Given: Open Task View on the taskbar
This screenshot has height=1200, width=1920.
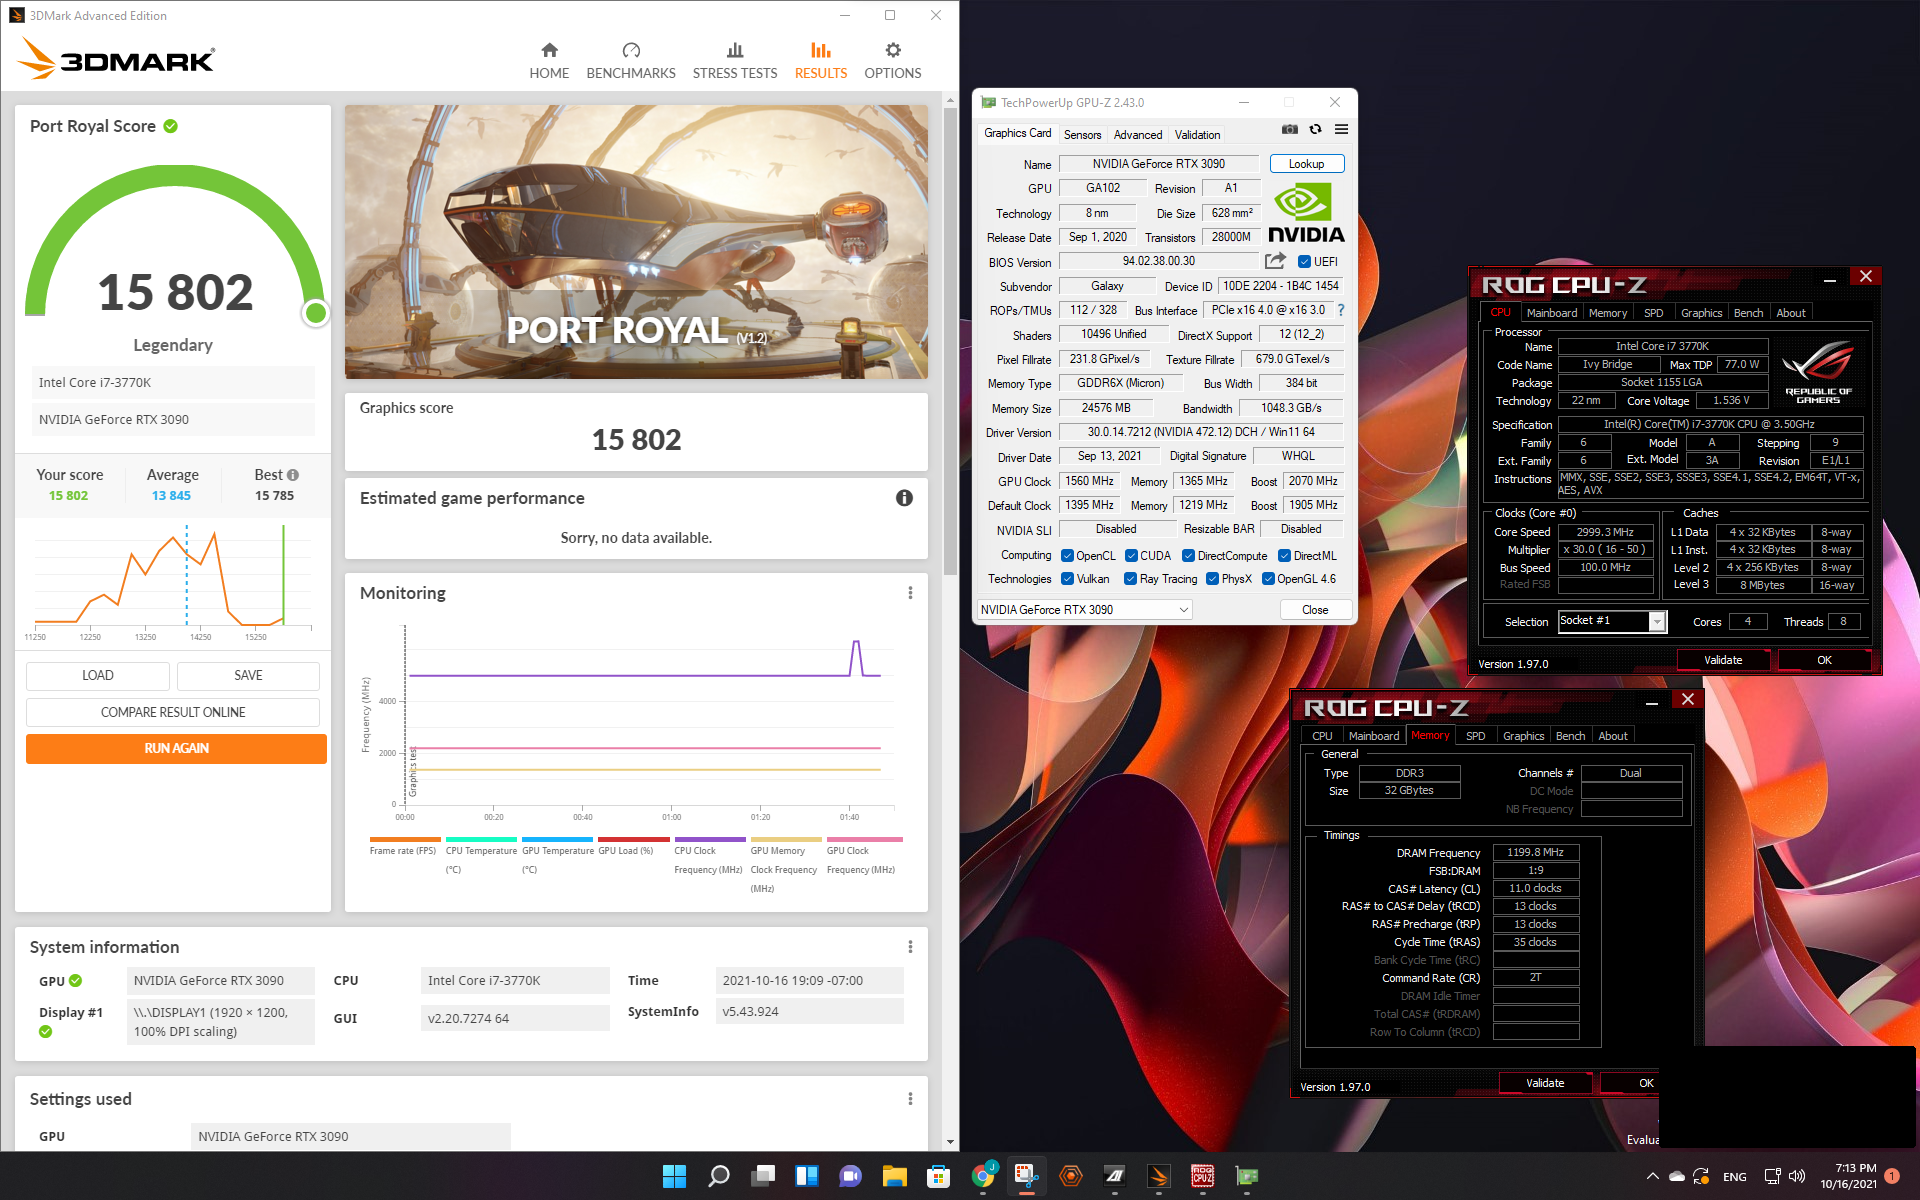Looking at the screenshot, I should (x=763, y=1176).
